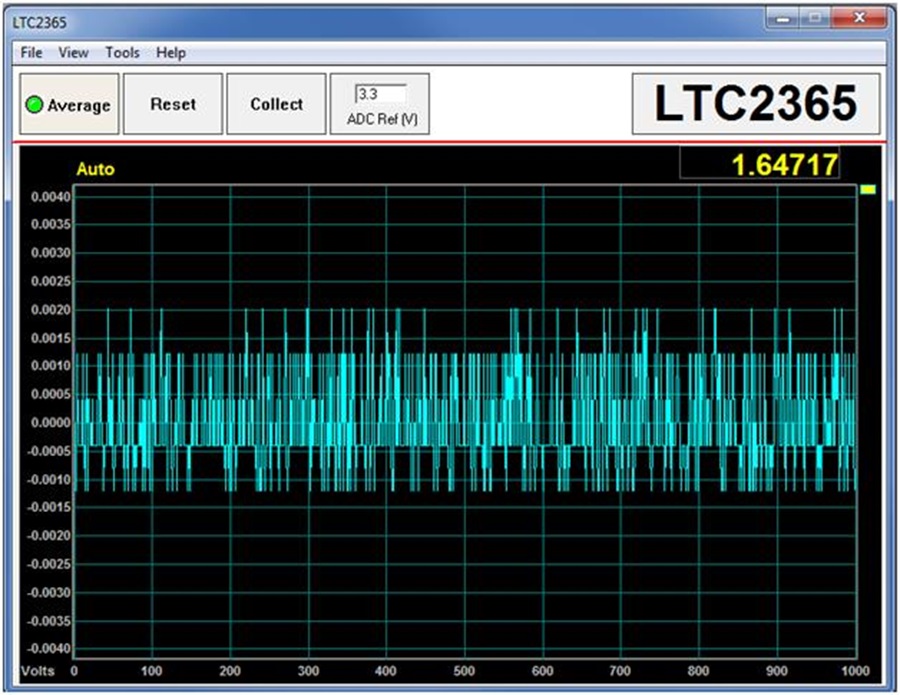
Task: Open the Tools menu
Action: [122, 53]
